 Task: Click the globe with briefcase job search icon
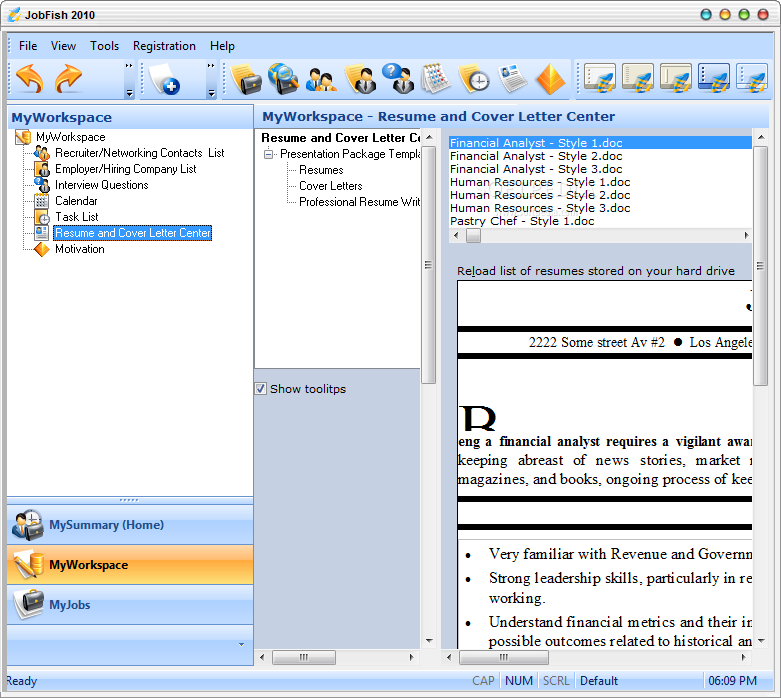click(x=284, y=79)
